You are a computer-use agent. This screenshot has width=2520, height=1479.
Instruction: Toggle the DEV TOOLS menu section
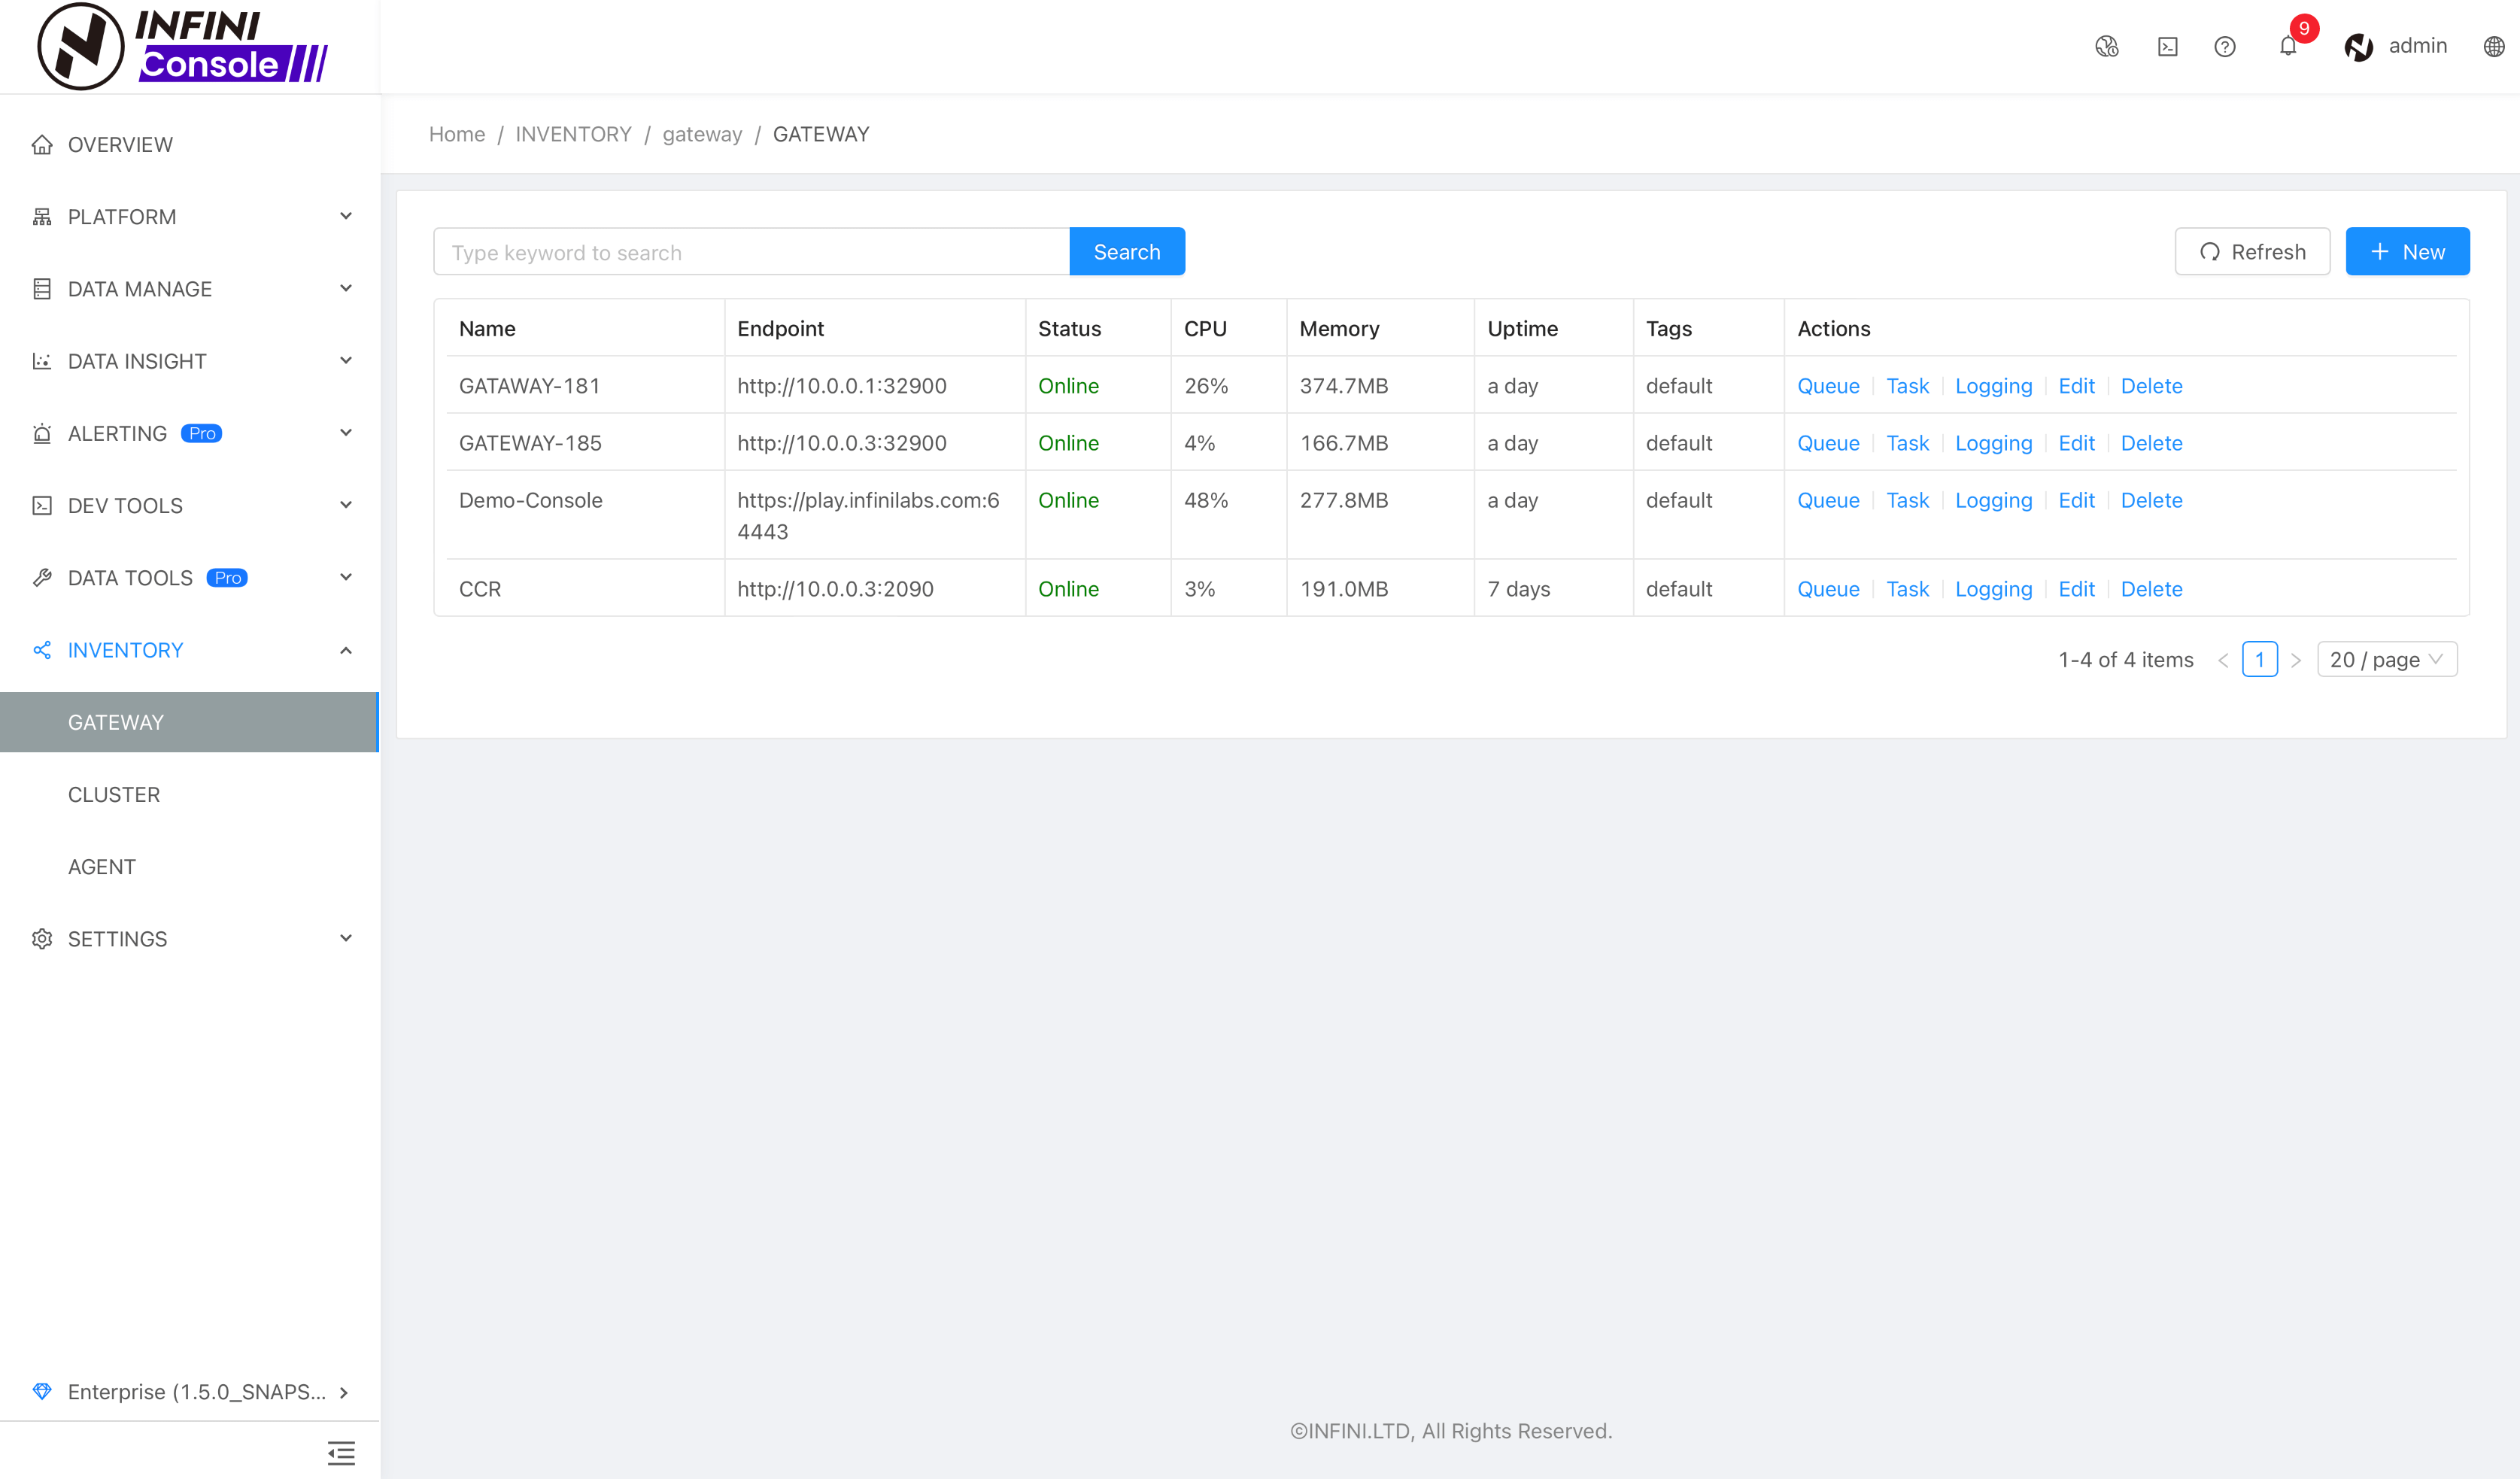click(x=190, y=506)
